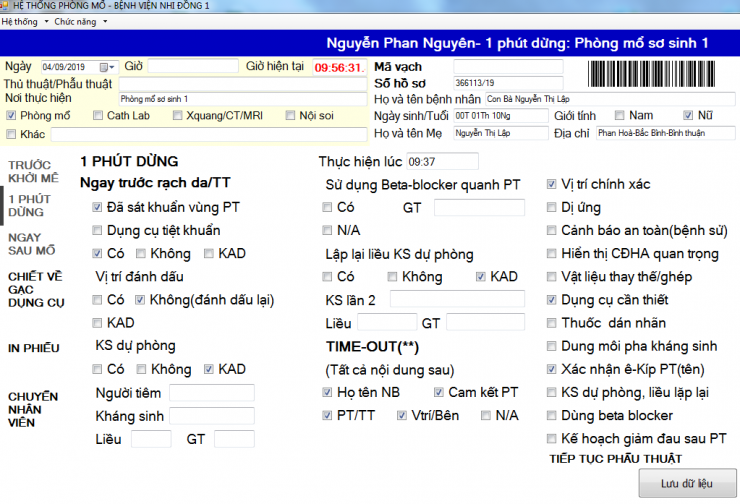Viewport: 740px width, 504px height.
Task: Tick the Nam gender checkbox
Action: click(620, 115)
